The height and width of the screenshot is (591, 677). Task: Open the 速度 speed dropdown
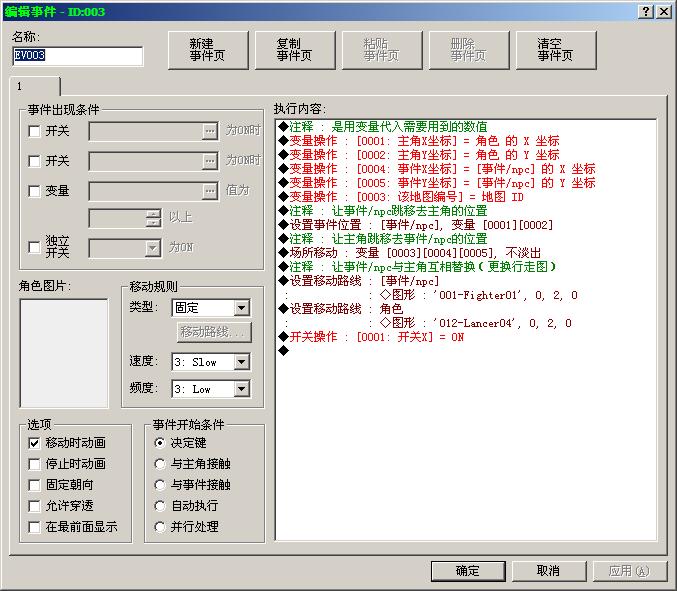coord(242,362)
